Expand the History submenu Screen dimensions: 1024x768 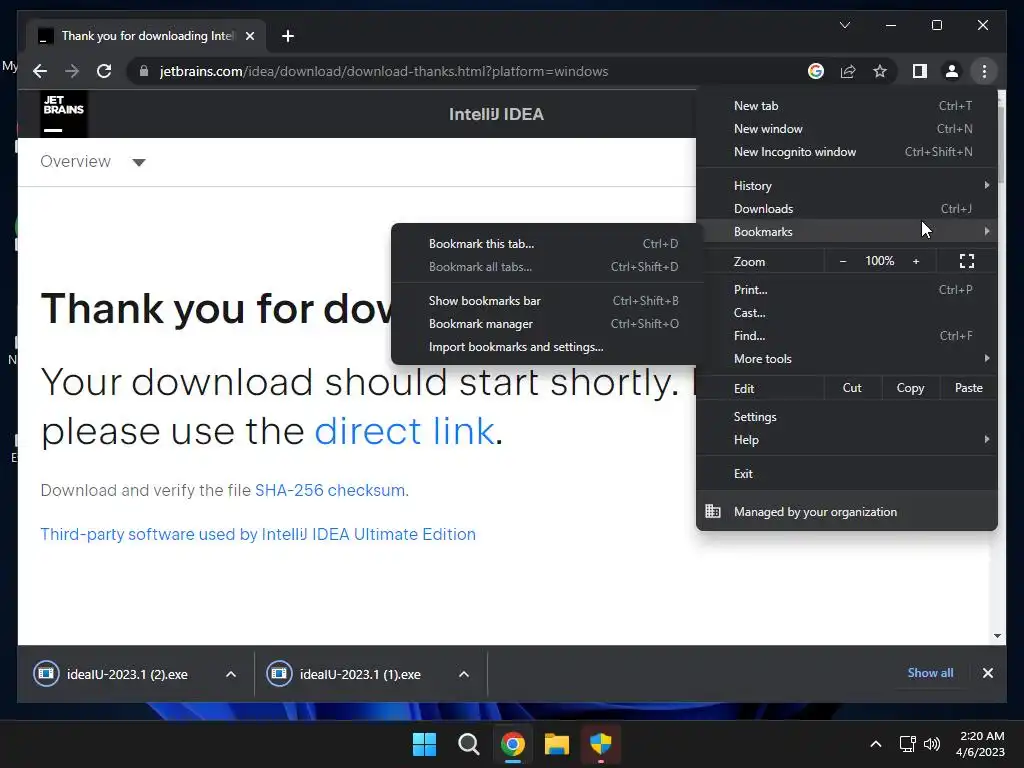pos(846,185)
